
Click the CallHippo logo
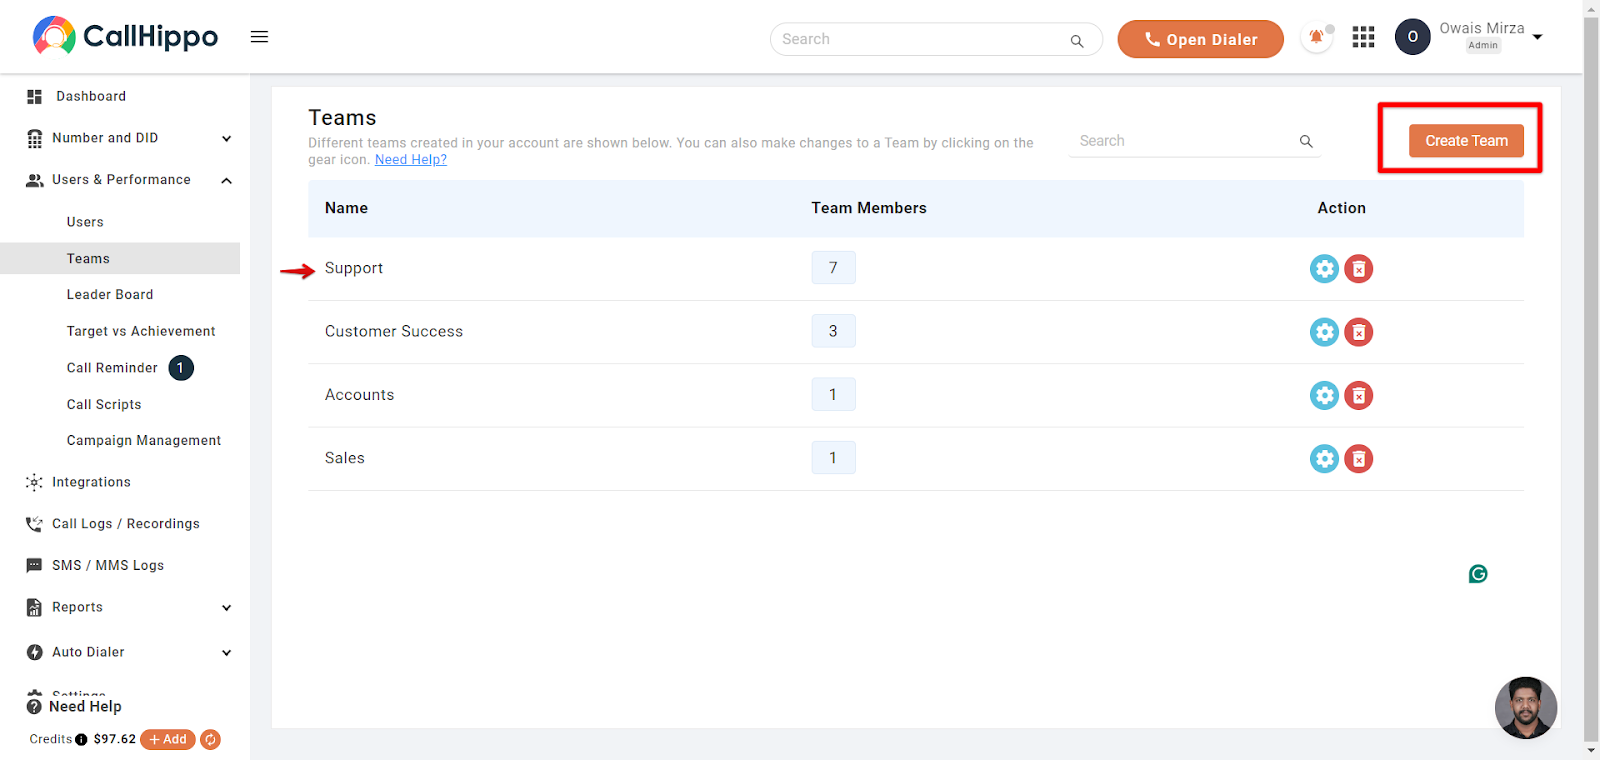pyautogui.click(x=125, y=36)
